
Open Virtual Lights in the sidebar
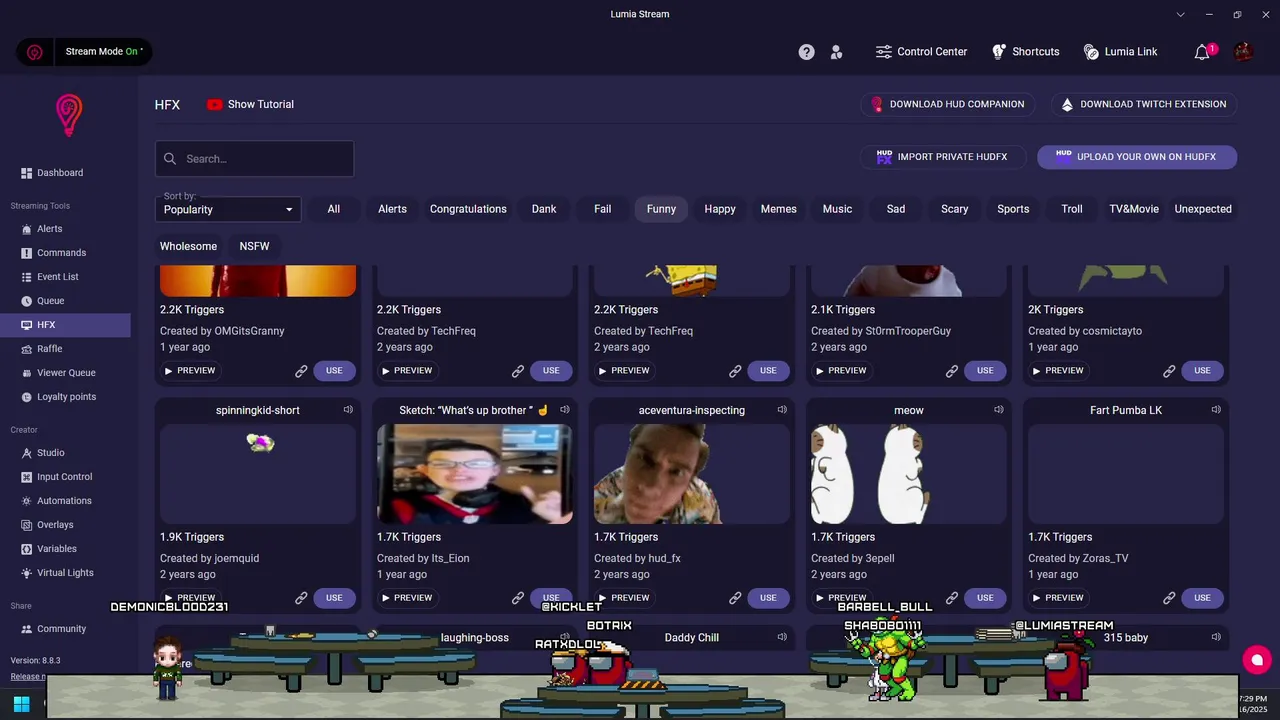click(65, 573)
